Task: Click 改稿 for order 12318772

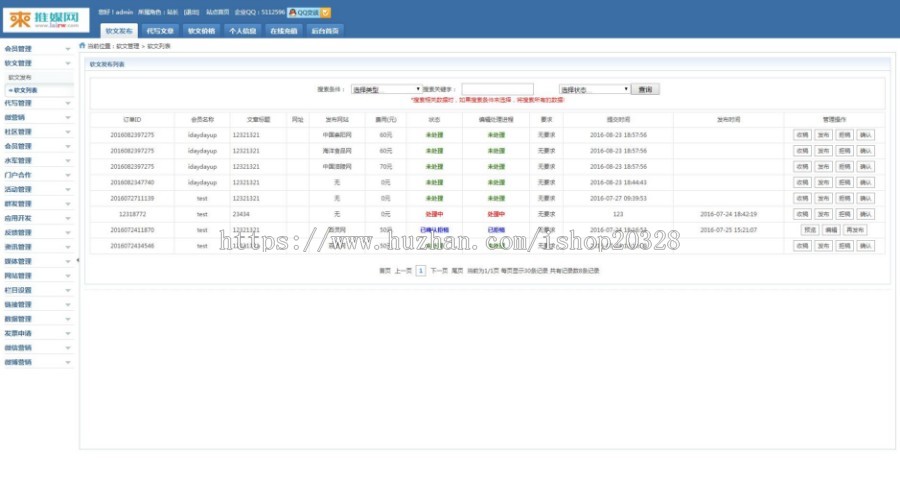Action: click(802, 214)
